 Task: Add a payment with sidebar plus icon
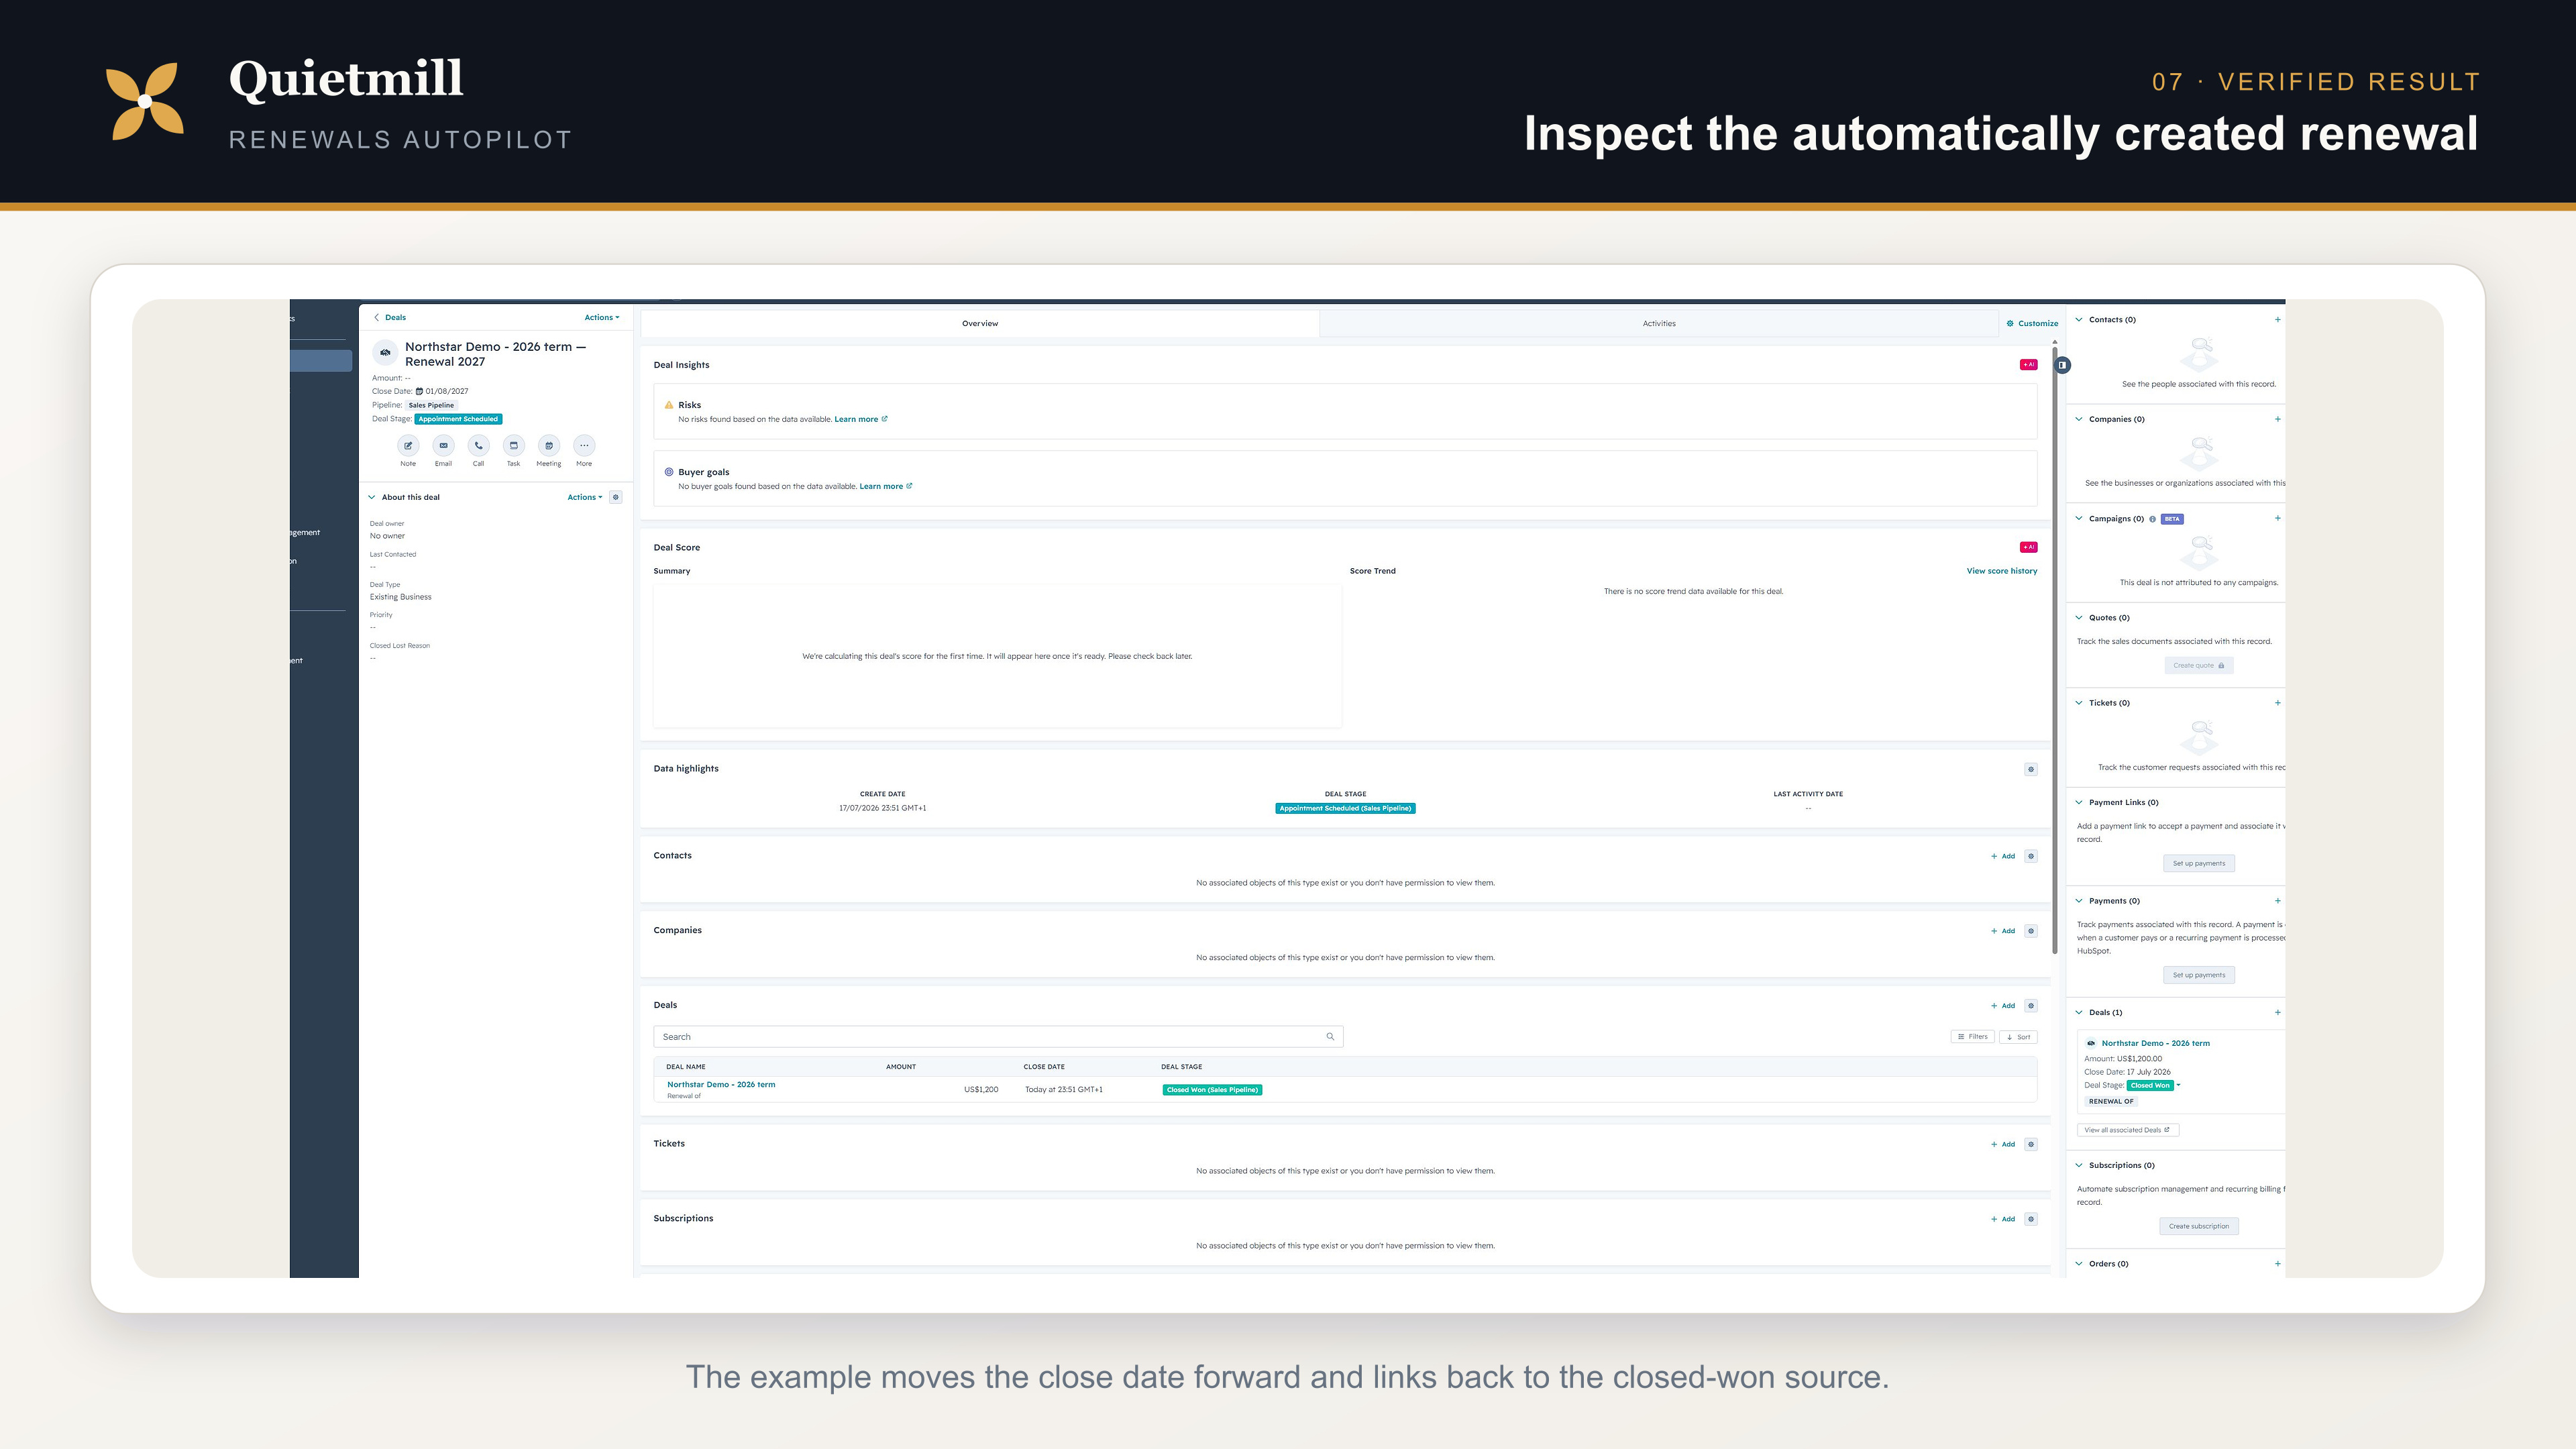(x=2278, y=901)
